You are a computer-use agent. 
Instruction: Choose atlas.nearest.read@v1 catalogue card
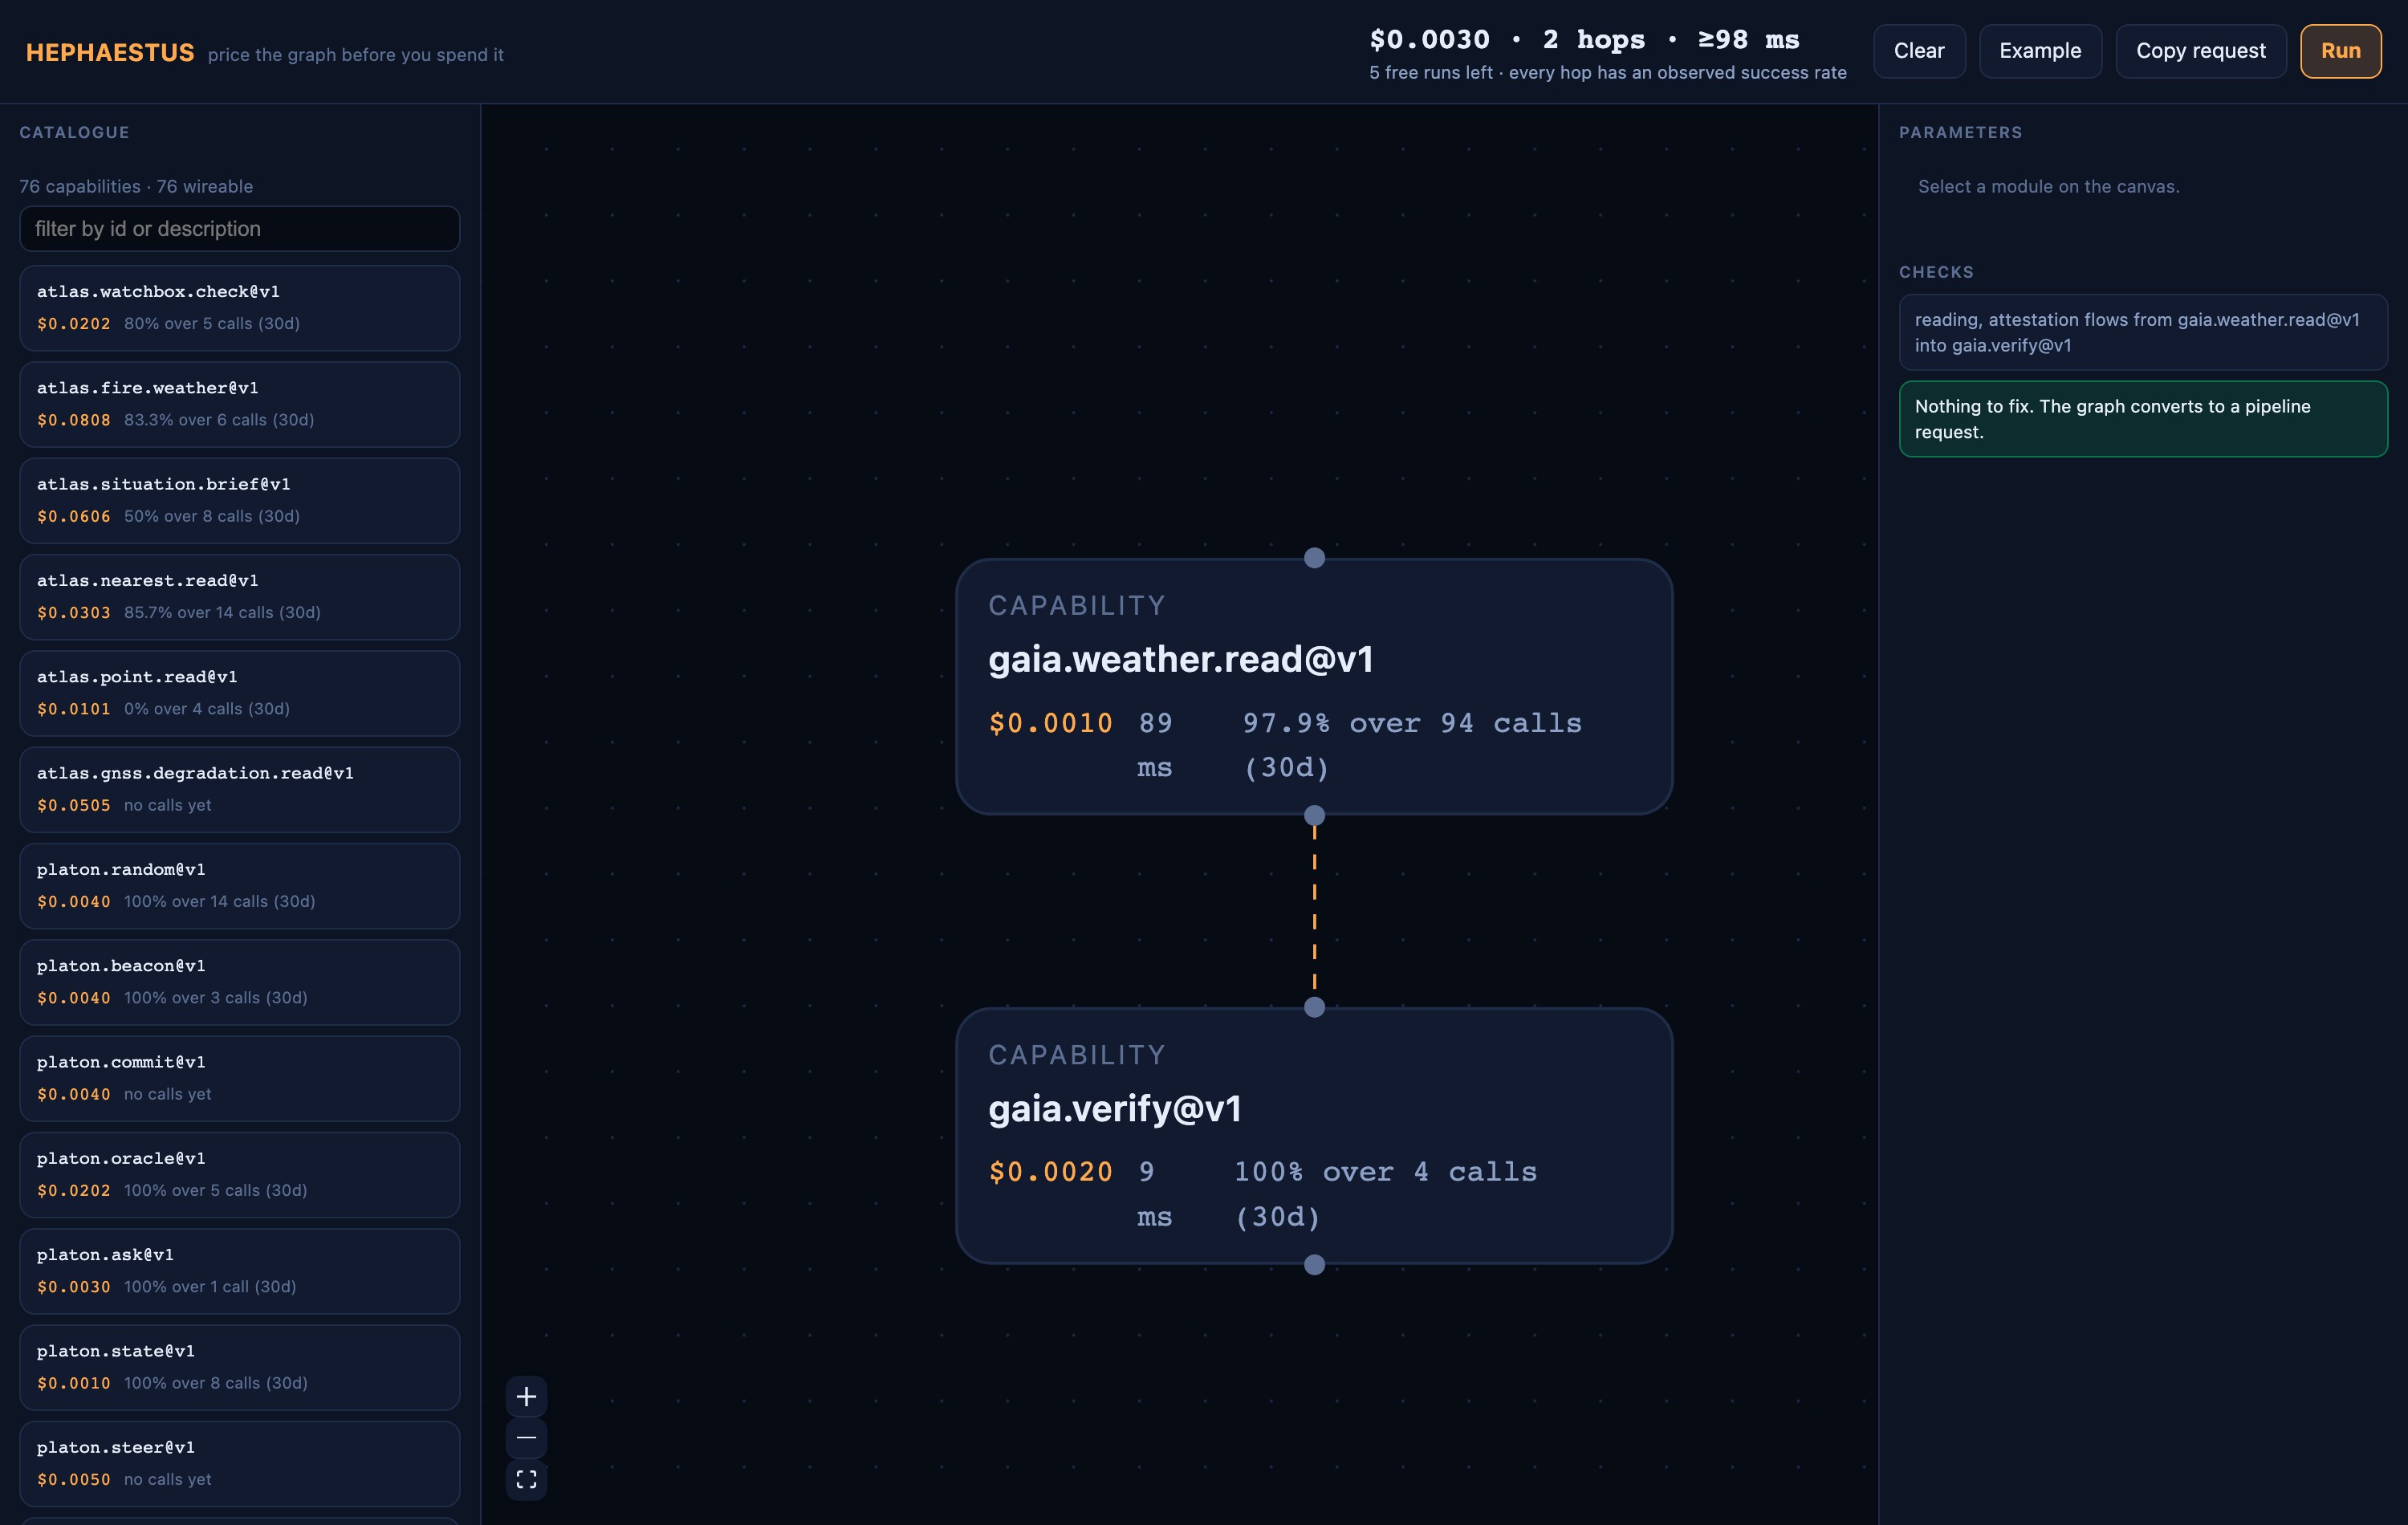(240, 597)
